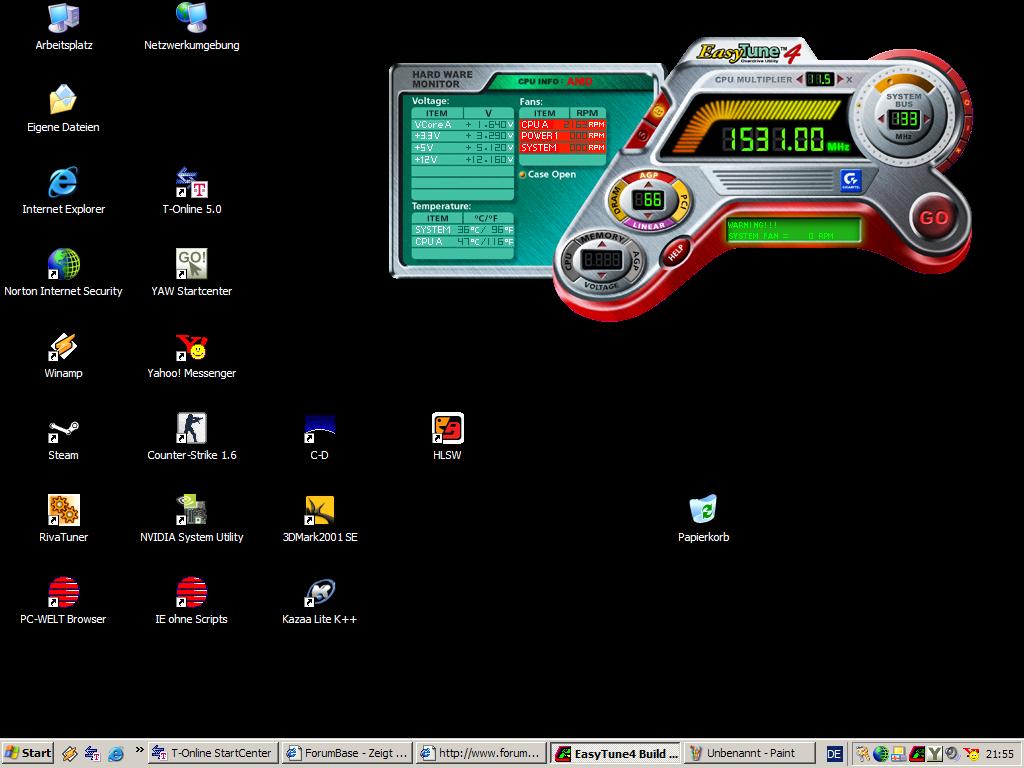The height and width of the screenshot is (768, 1024).
Task: Select AGP segment on clock dial
Action: click(648, 176)
